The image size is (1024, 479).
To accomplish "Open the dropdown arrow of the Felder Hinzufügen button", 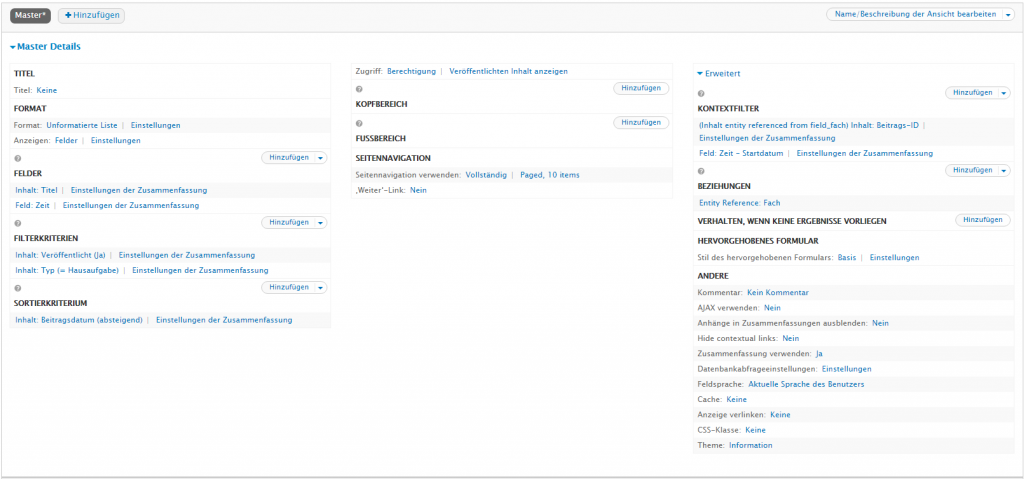I will tap(320, 158).
